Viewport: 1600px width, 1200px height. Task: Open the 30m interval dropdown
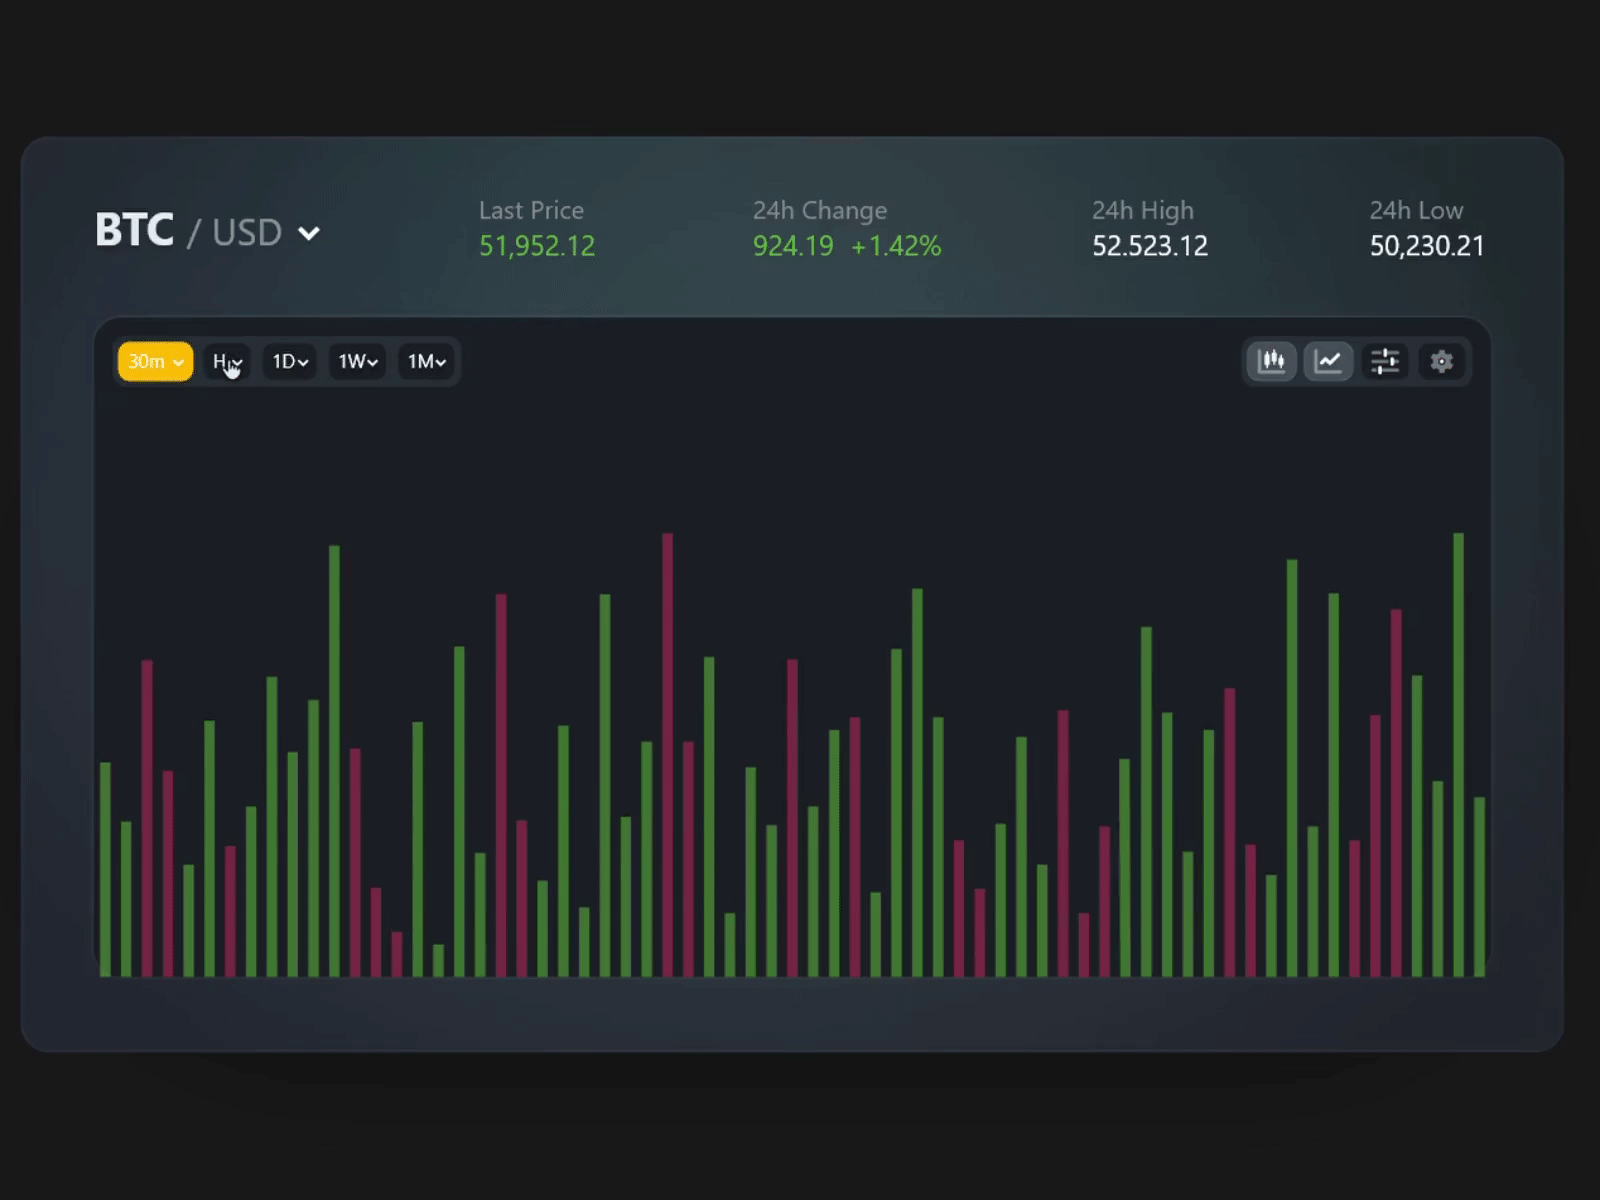(x=155, y=361)
